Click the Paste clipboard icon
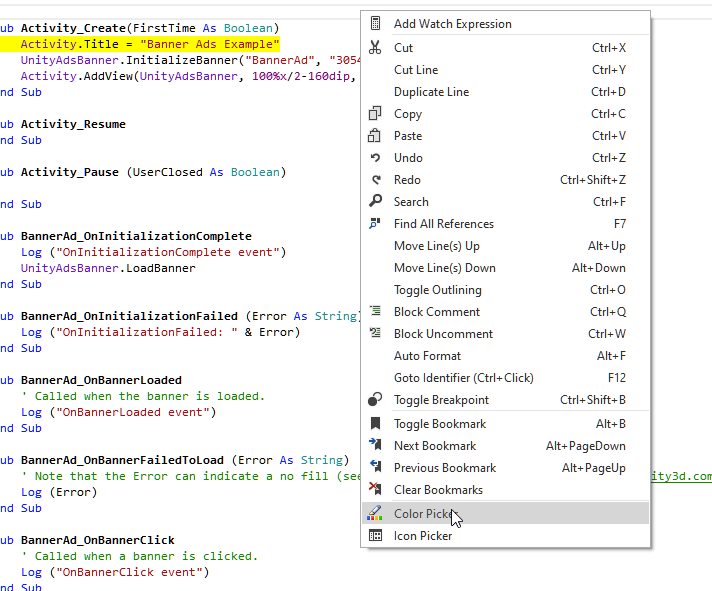 click(x=375, y=135)
